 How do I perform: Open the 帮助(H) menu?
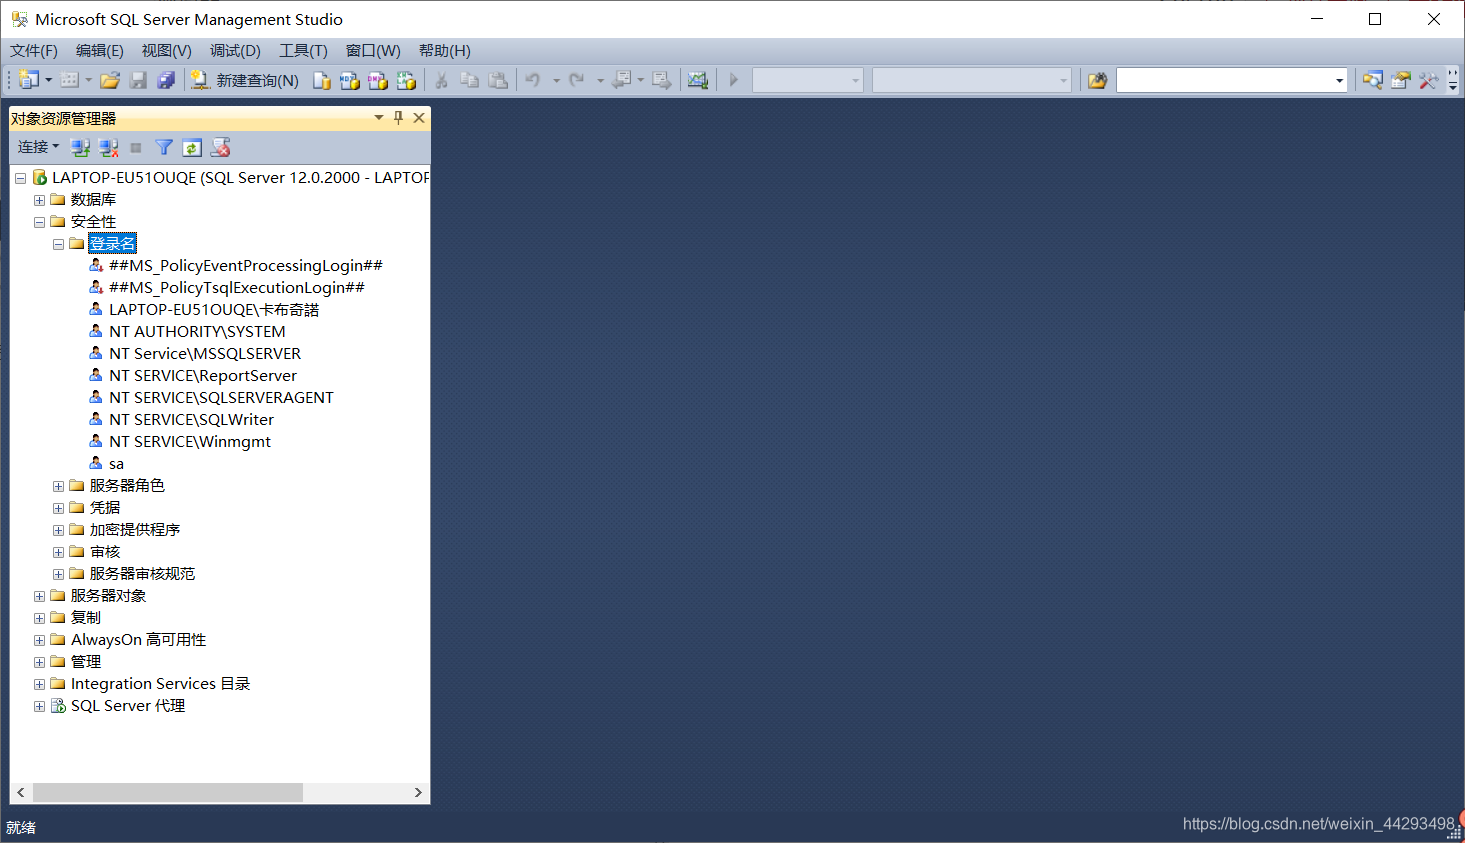tap(444, 51)
